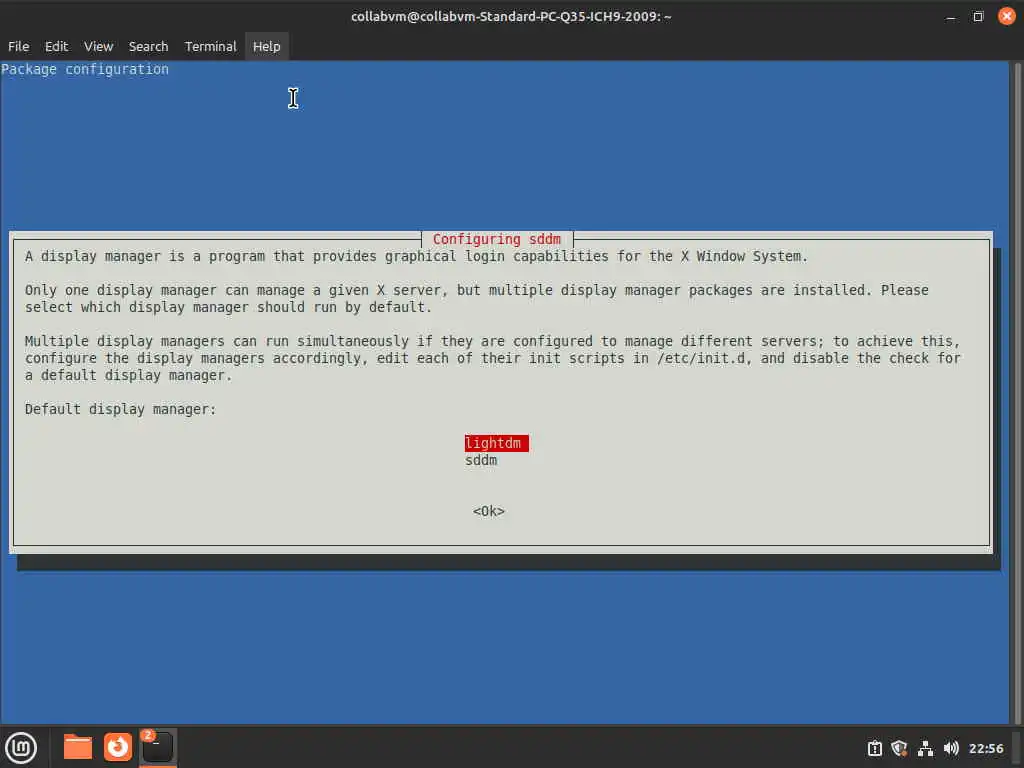Open the update manager shield tray icon
Viewport: 1024px width, 768px height.
click(x=899, y=748)
